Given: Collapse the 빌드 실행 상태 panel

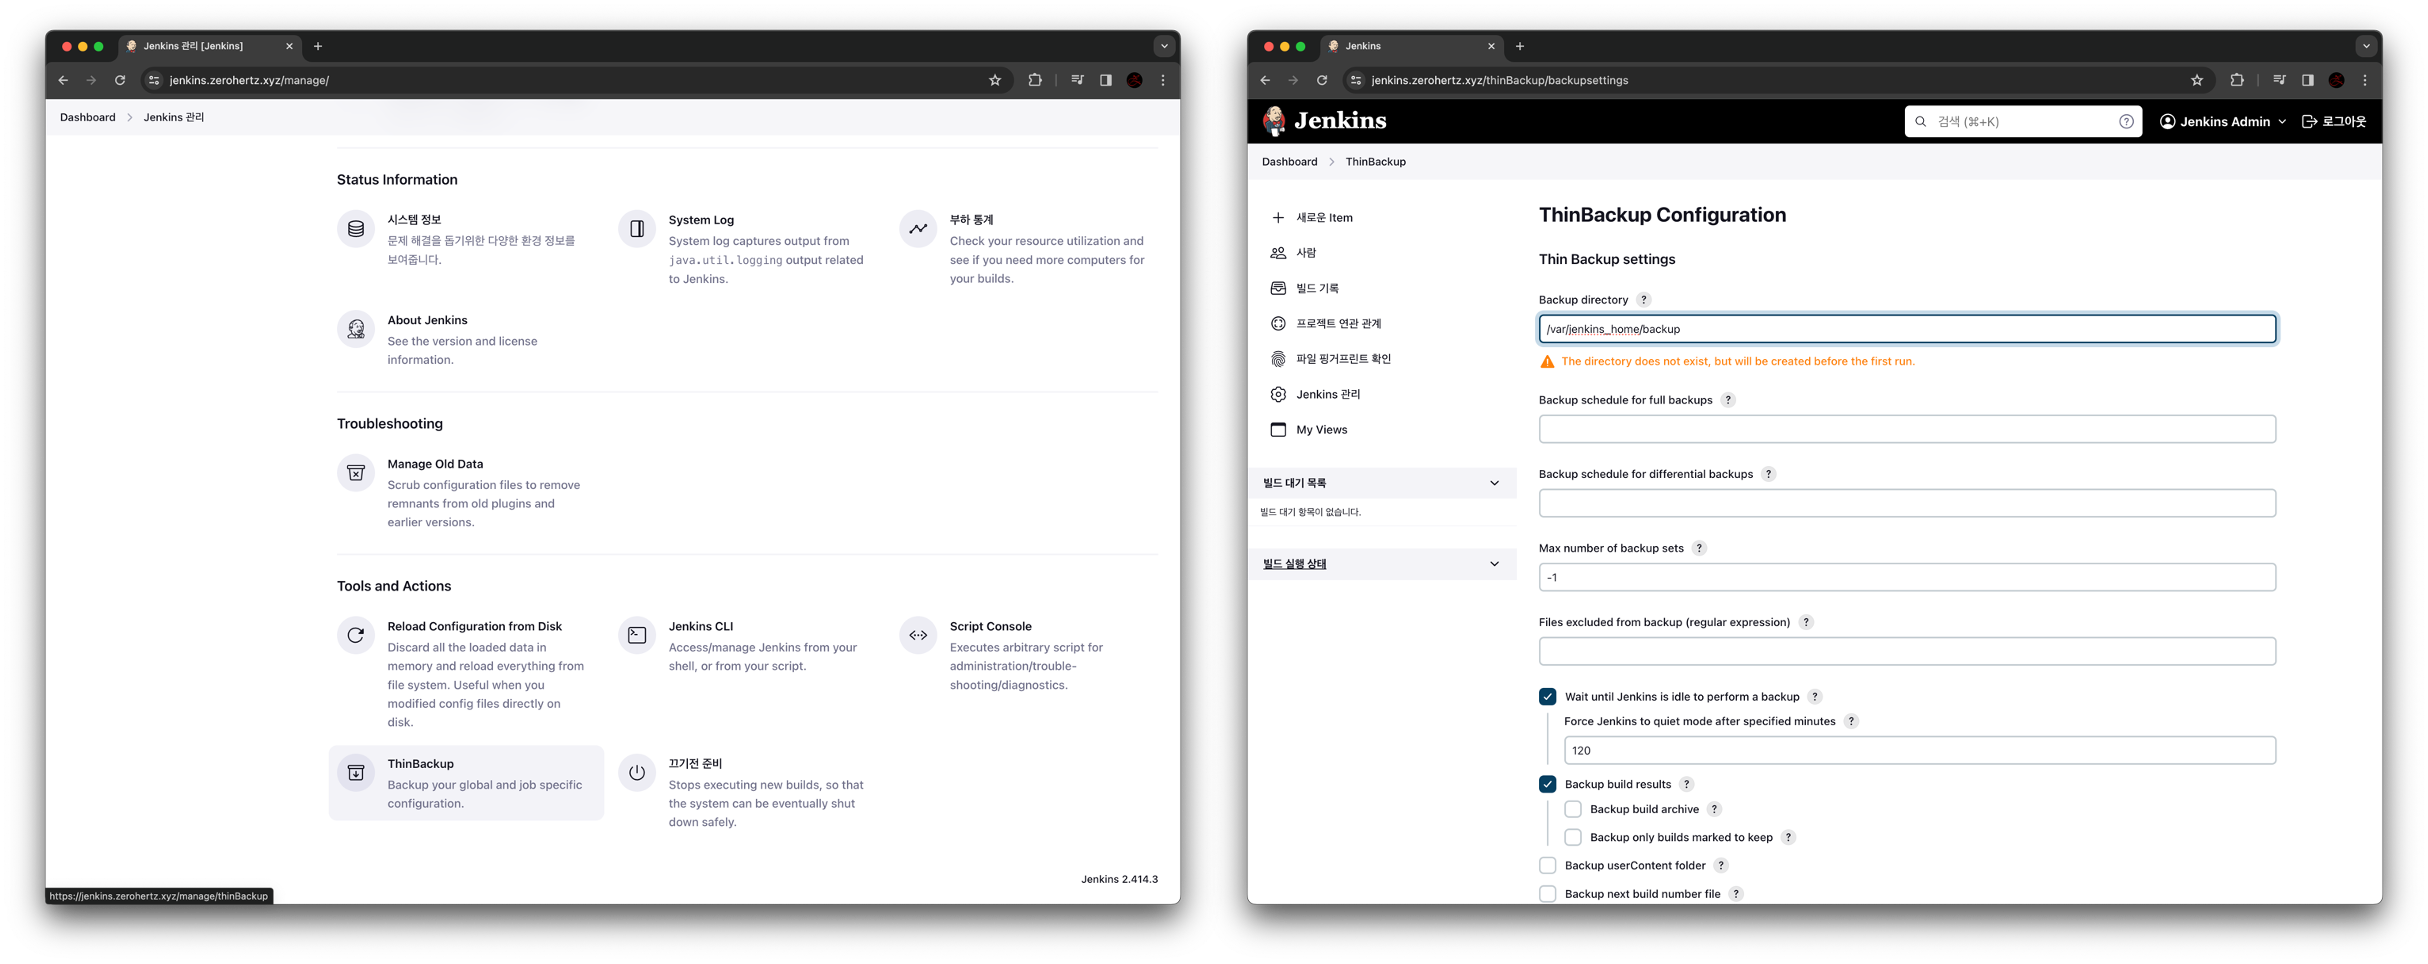Looking at the screenshot, I should pyautogui.click(x=1495, y=564).
